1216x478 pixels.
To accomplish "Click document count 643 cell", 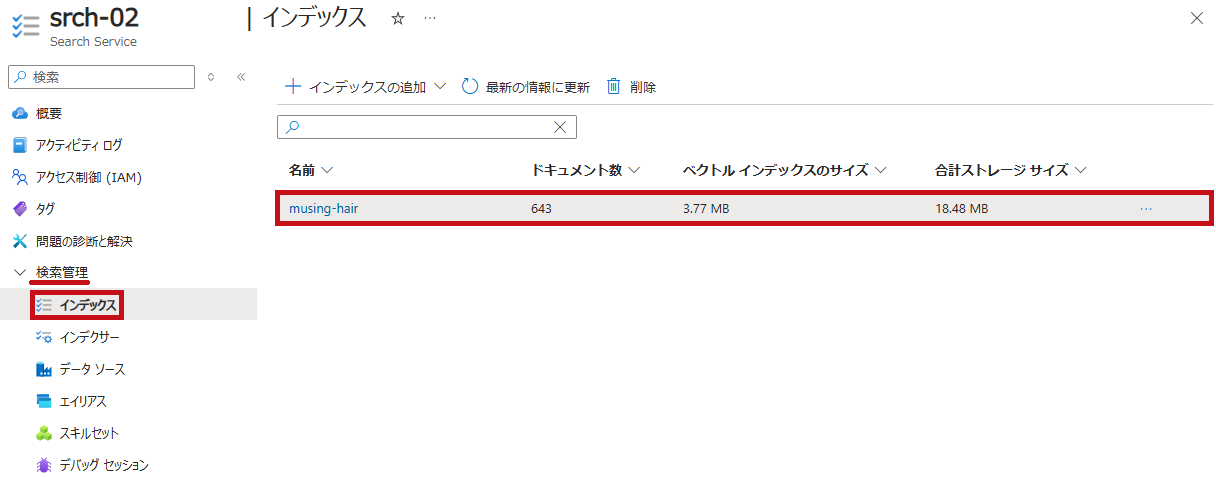I will (541, 209).
